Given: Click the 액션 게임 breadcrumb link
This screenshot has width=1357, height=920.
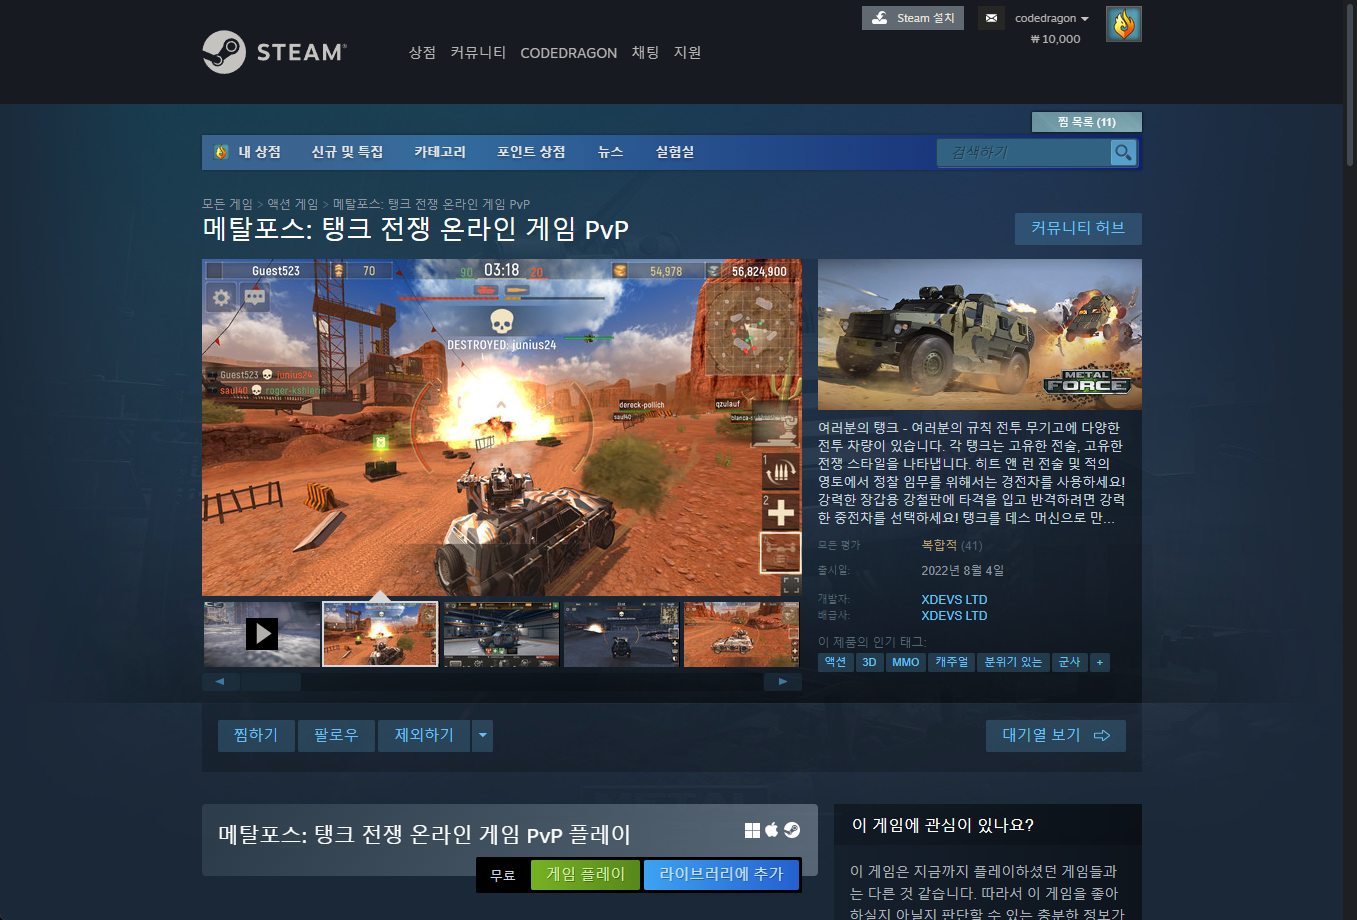Looking at the screenshot, I should click(x=292, y=204).
